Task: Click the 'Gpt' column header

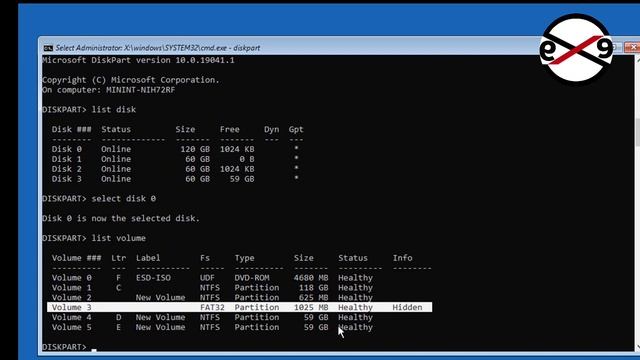Action: [296, 129]
